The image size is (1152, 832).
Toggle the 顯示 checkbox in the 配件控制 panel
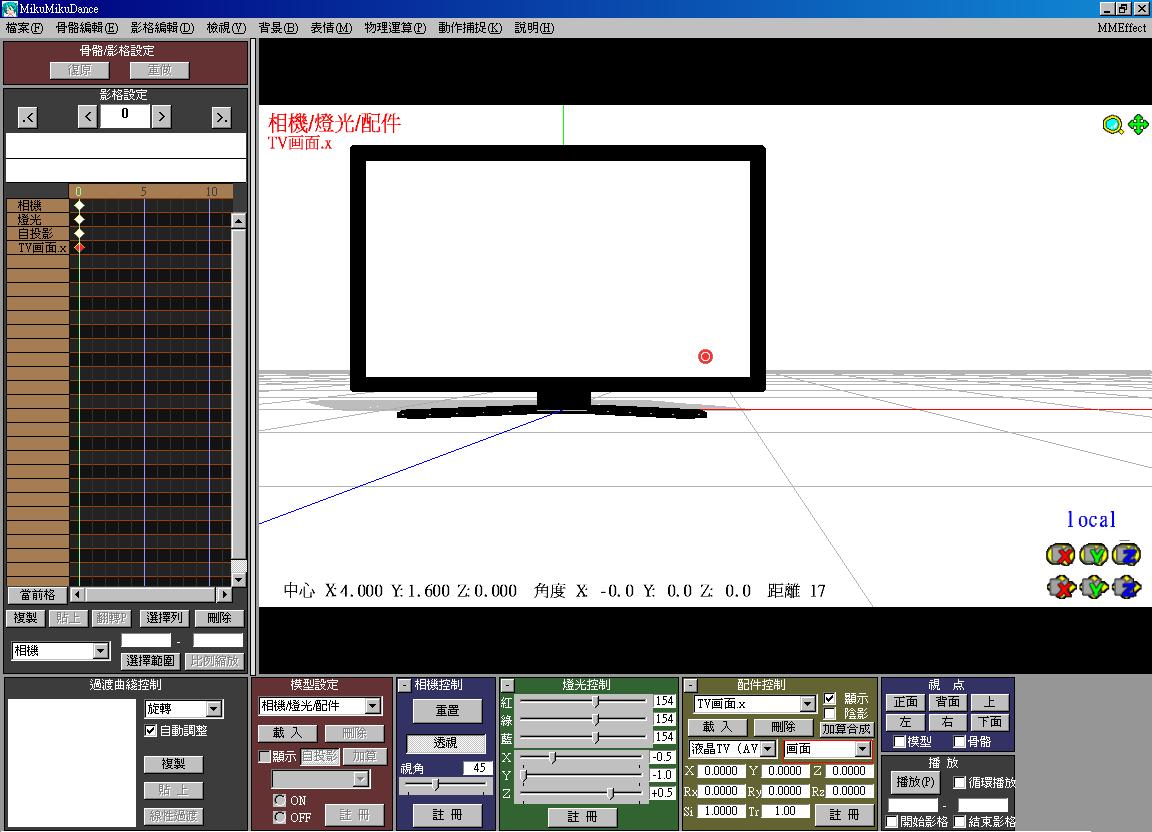[x=829, y=698]
